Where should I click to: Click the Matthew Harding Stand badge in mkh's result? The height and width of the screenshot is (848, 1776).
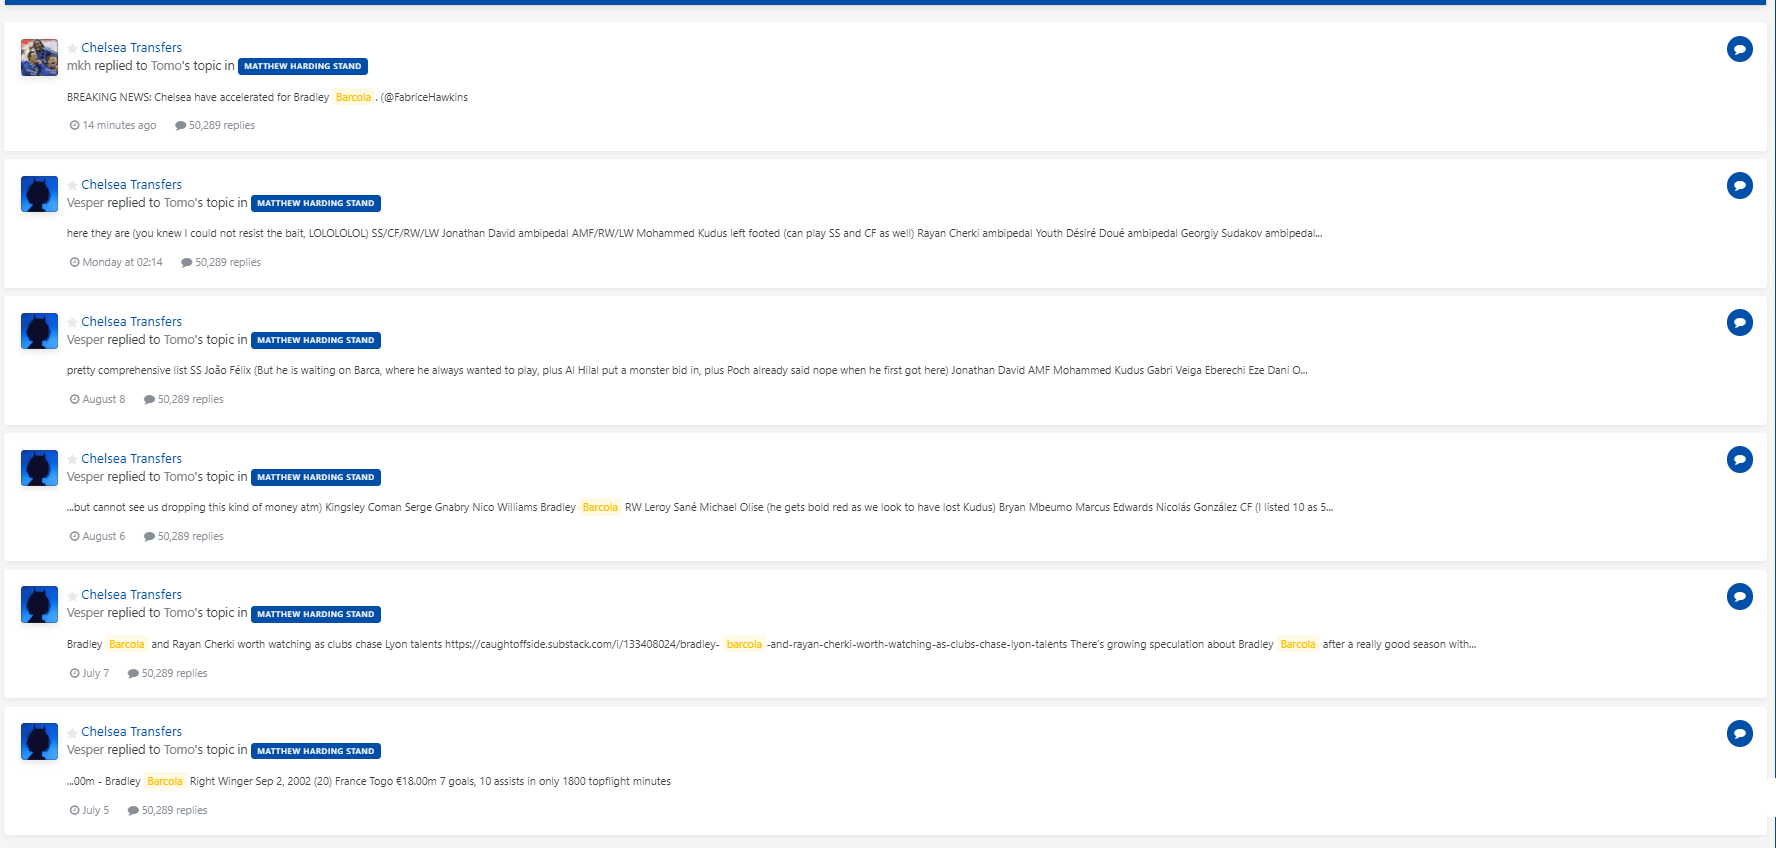[303, 66]
